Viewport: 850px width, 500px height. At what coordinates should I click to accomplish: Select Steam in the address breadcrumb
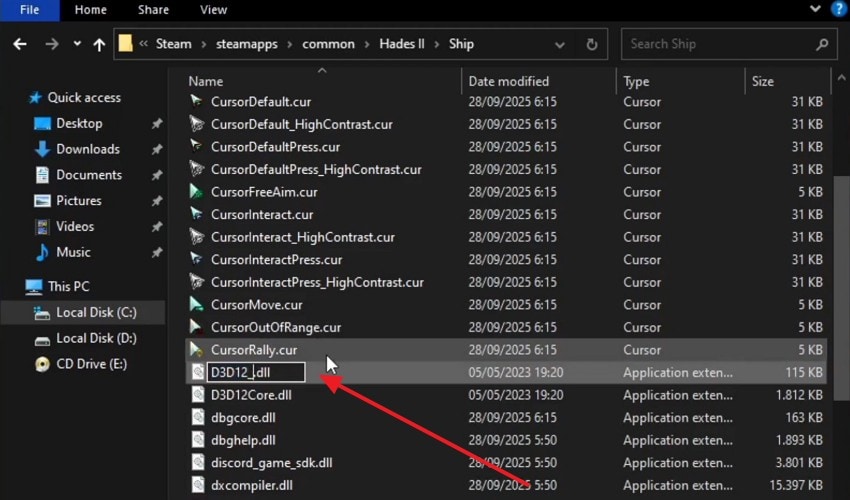pos(173,44)
